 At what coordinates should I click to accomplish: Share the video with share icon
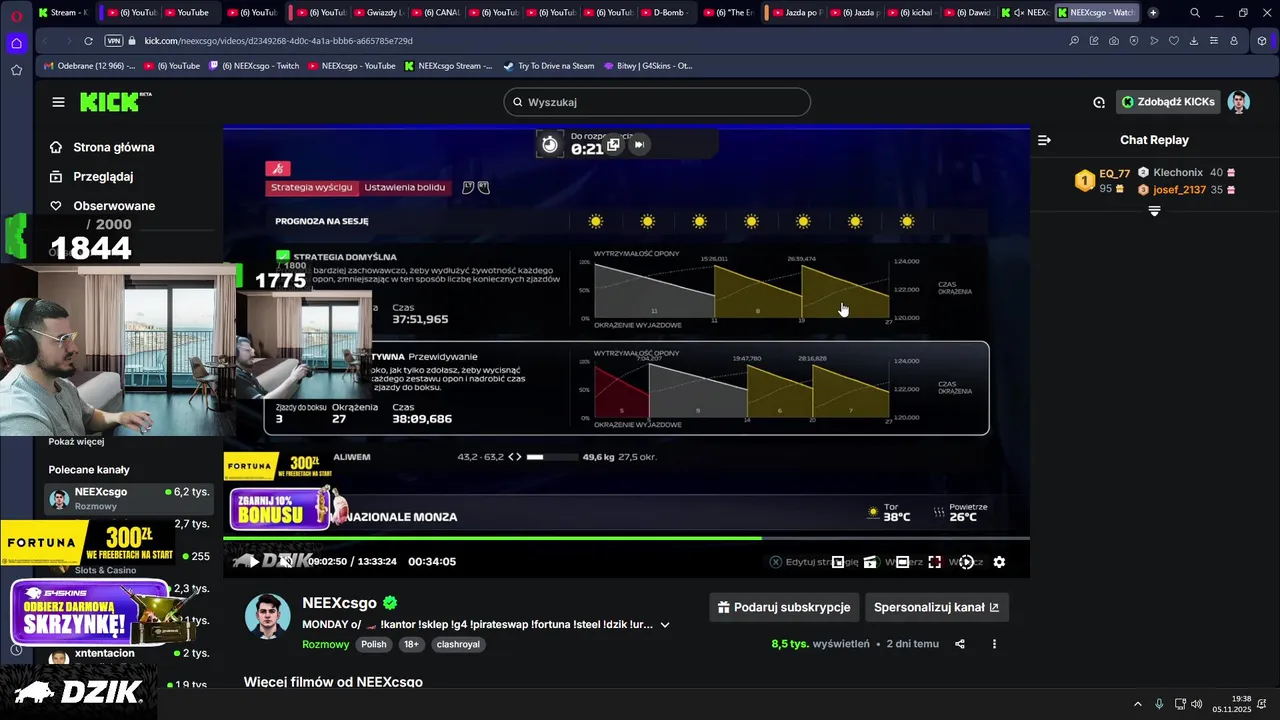click(960, 644)
